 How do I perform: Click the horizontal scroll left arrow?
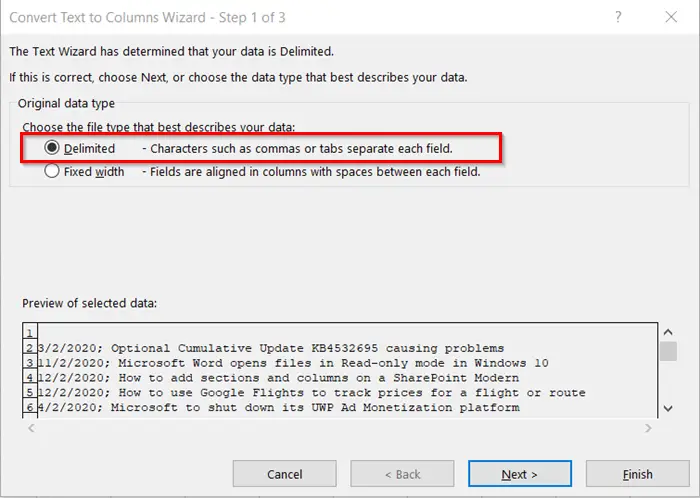point(31,428)
